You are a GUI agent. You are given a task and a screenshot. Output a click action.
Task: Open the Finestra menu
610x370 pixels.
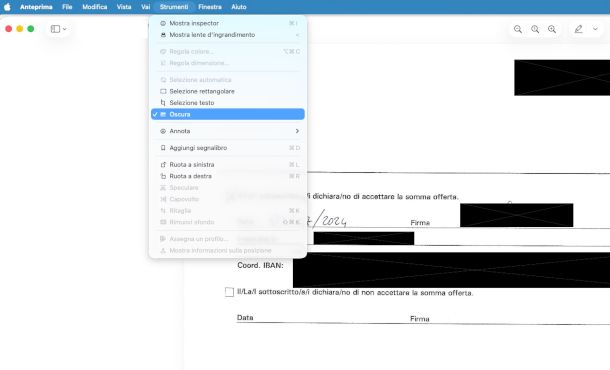pyautogui.click(x=210, y=7)
